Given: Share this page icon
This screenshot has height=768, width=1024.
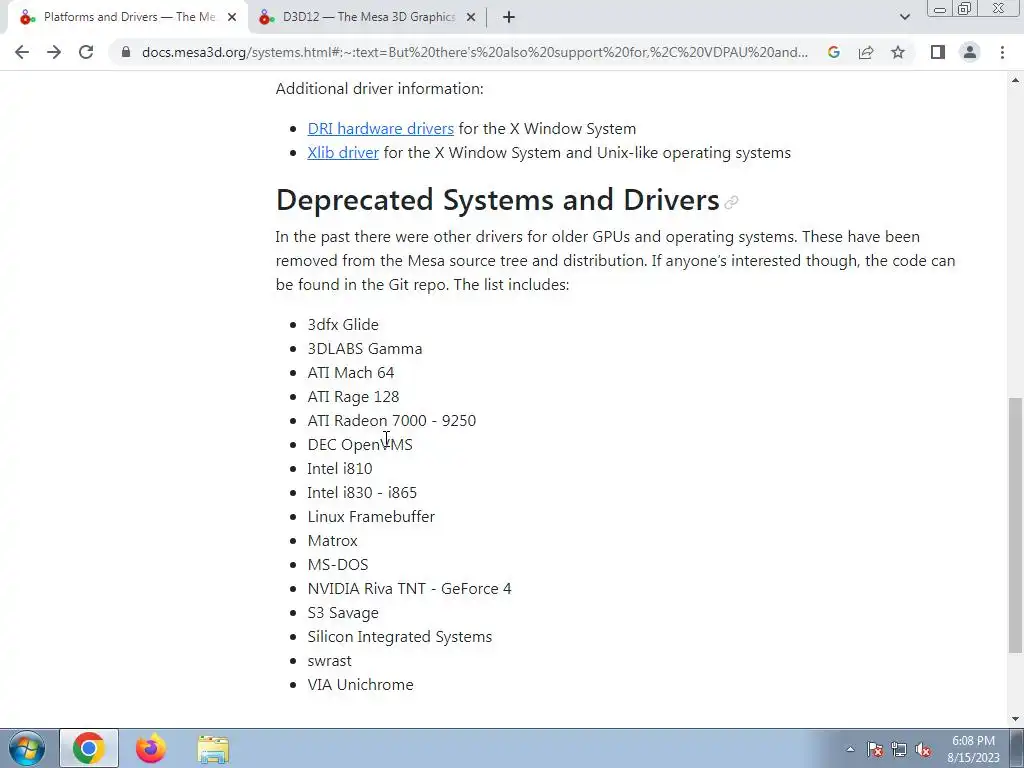Looking at the screenshot, I should 866,52.
